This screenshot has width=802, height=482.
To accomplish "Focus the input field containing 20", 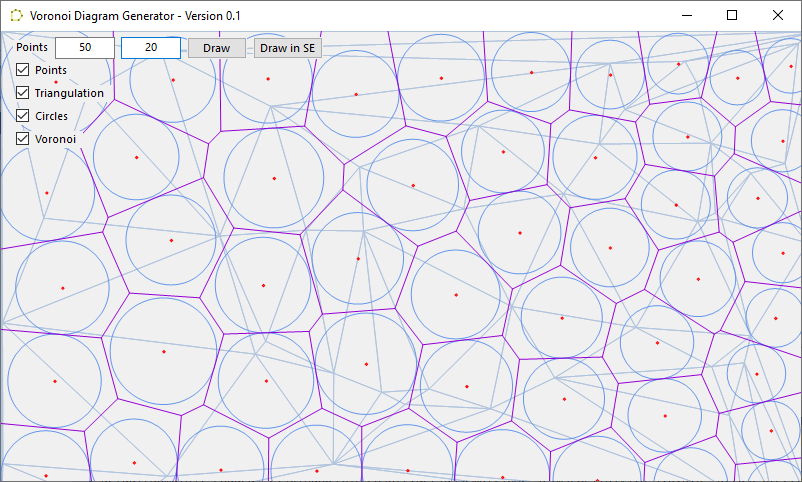I will [151, 48].
